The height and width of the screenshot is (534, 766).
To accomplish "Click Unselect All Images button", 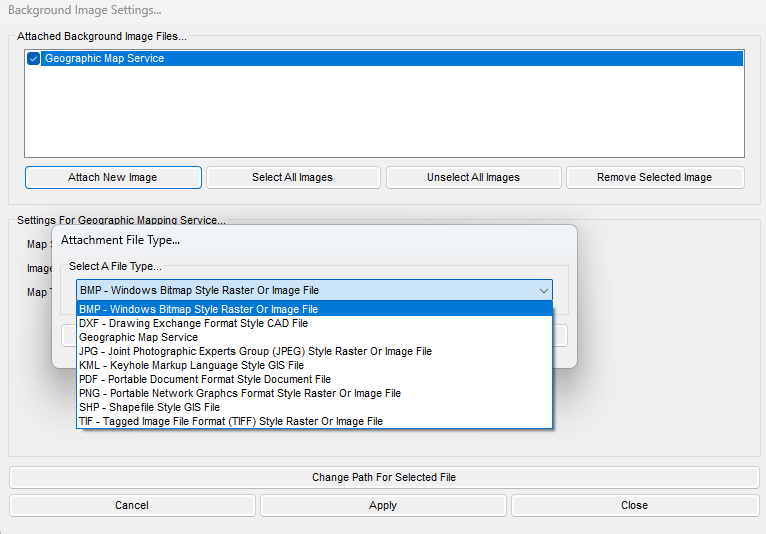I will (x=473, y=177).
